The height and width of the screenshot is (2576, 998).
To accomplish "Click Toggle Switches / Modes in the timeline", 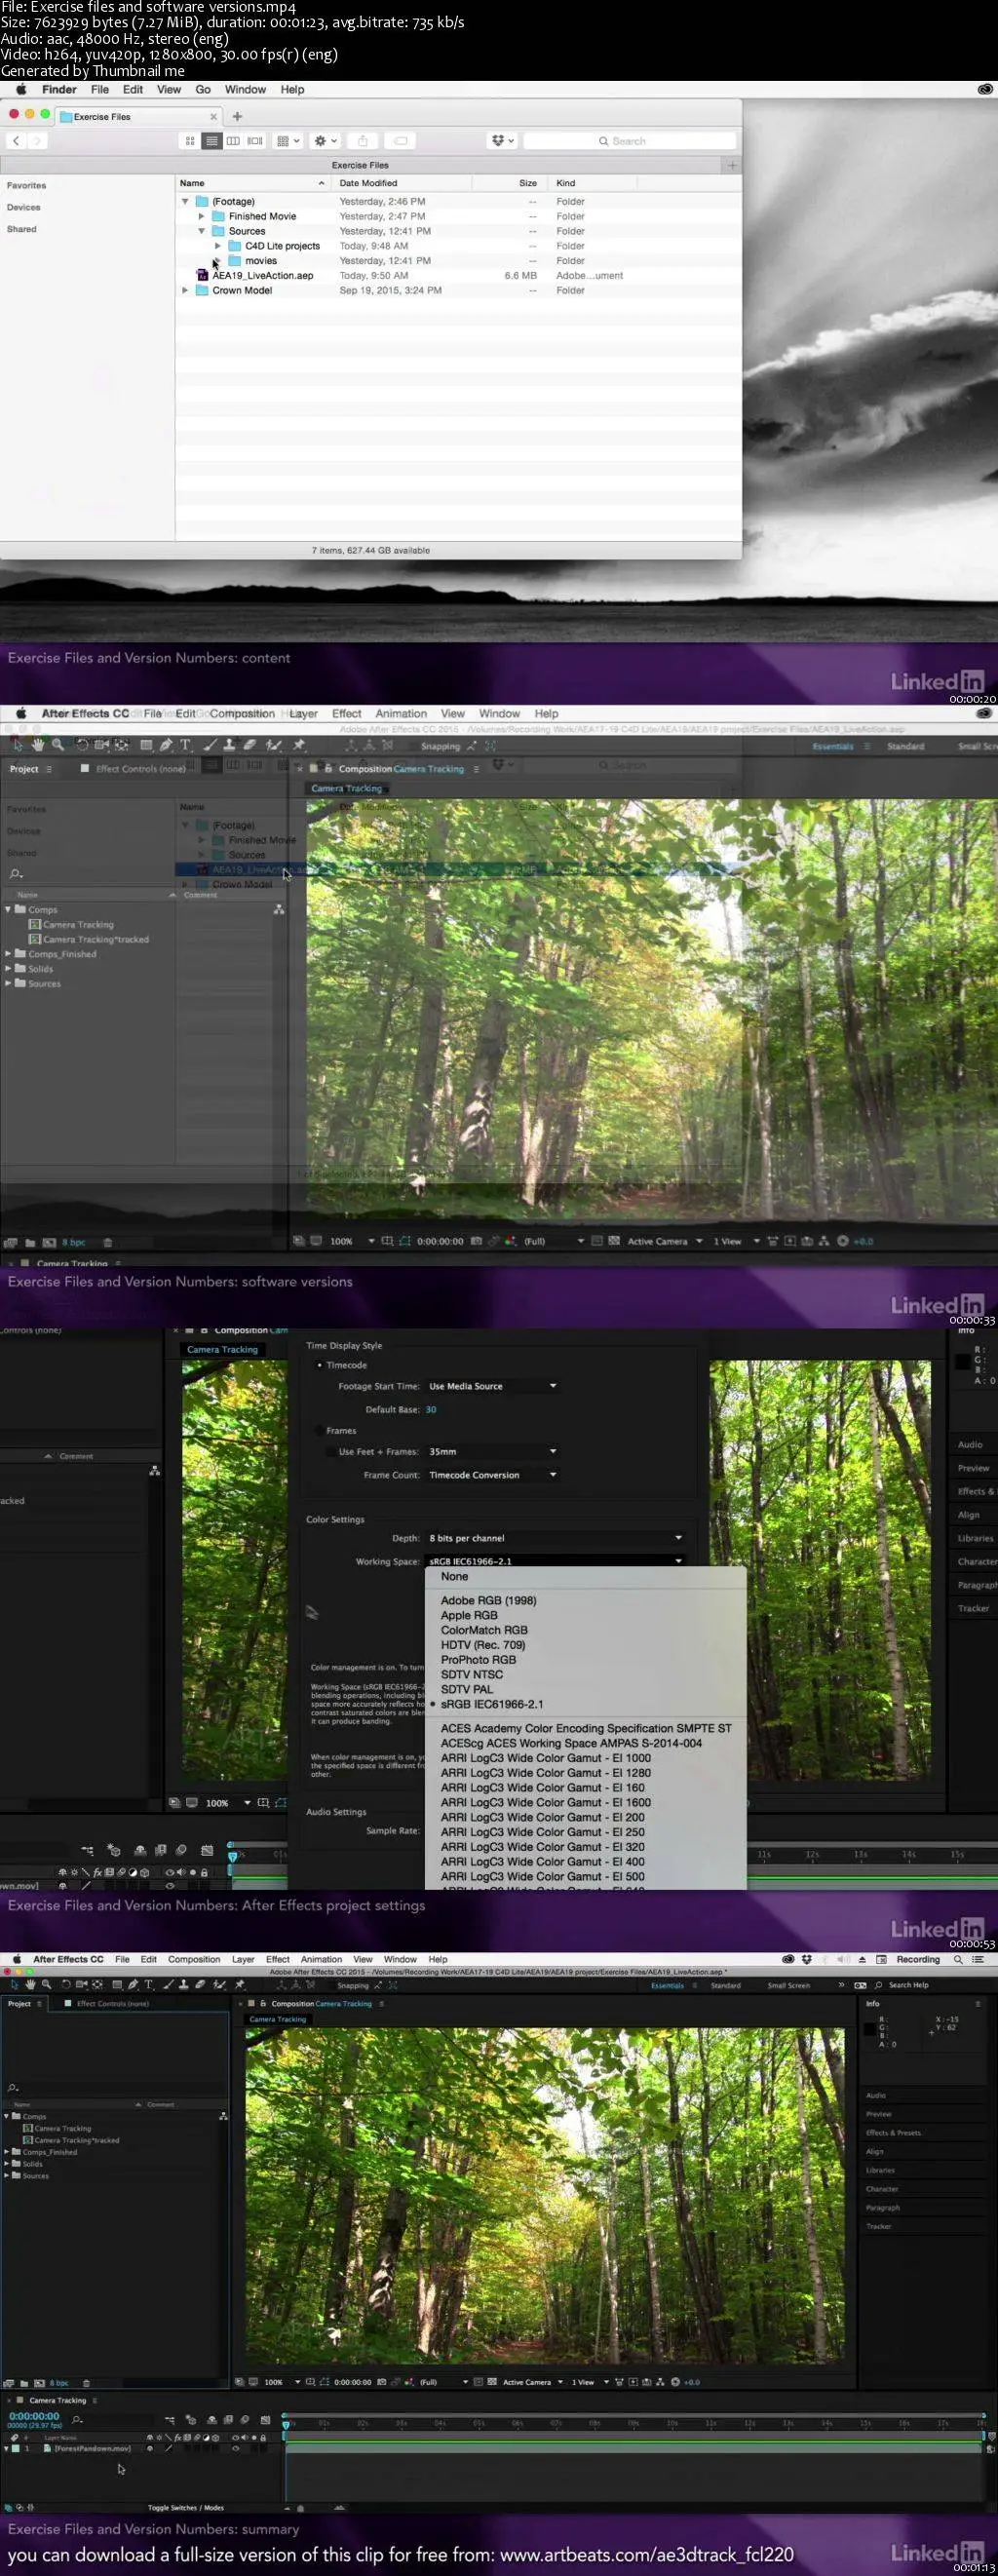I will (x=186, y=2508).
